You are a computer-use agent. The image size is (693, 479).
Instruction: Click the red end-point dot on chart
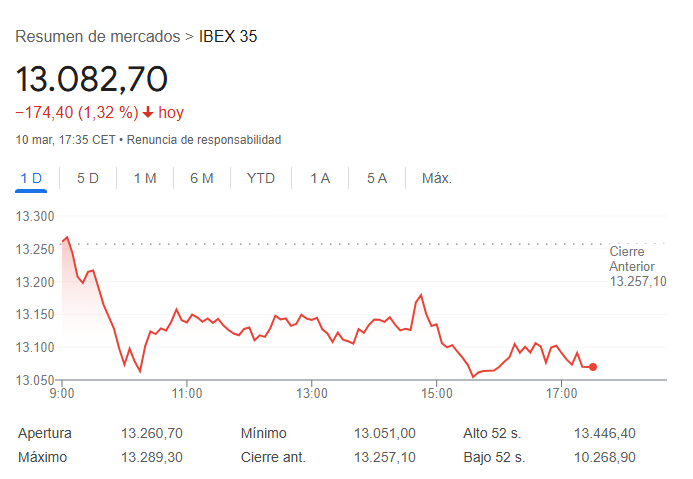click(593, 367)
